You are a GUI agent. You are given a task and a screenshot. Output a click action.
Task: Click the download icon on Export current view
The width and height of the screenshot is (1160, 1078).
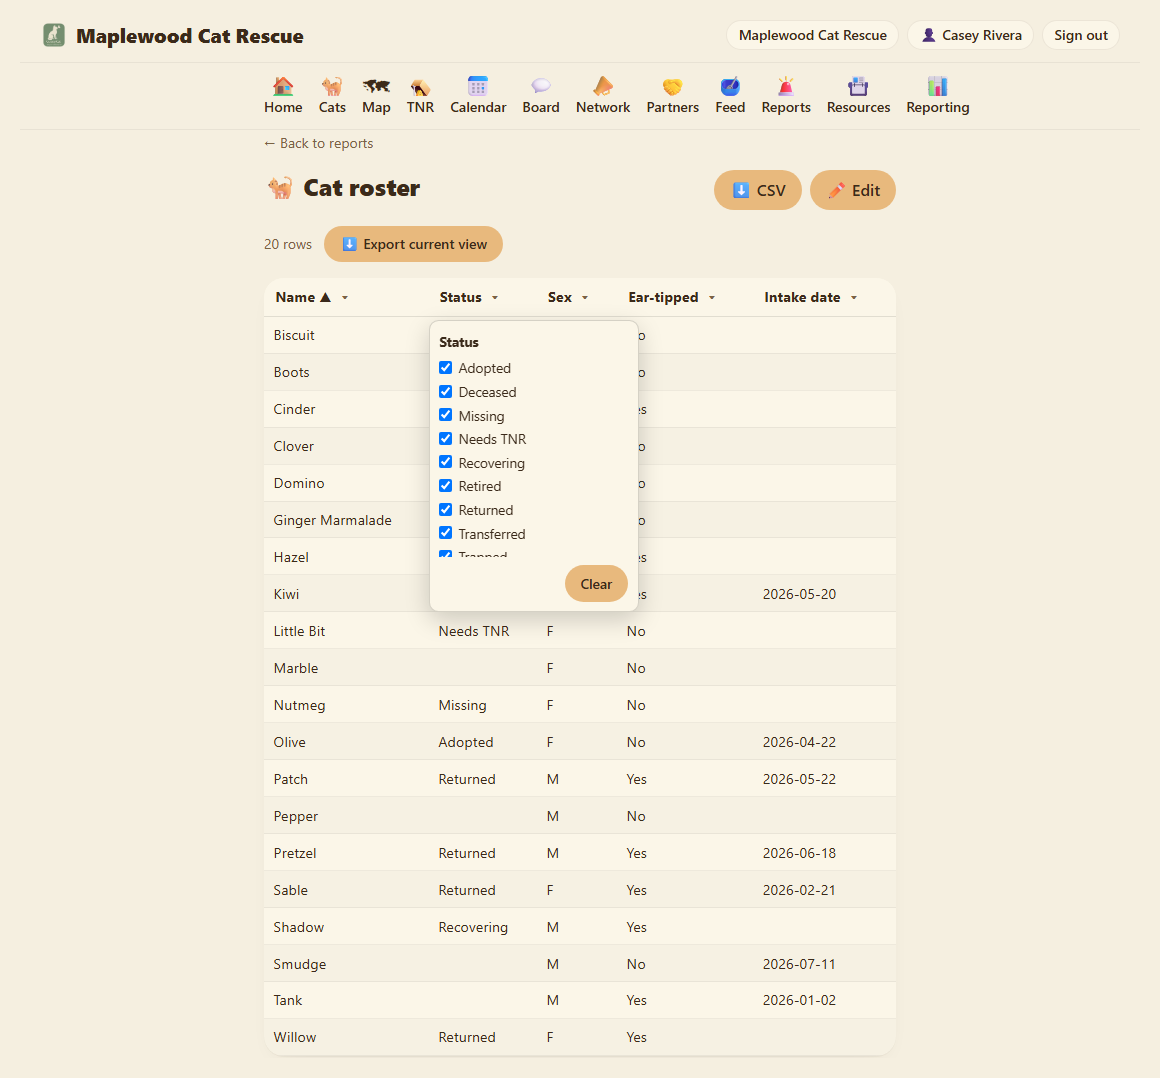click(349, 244)
